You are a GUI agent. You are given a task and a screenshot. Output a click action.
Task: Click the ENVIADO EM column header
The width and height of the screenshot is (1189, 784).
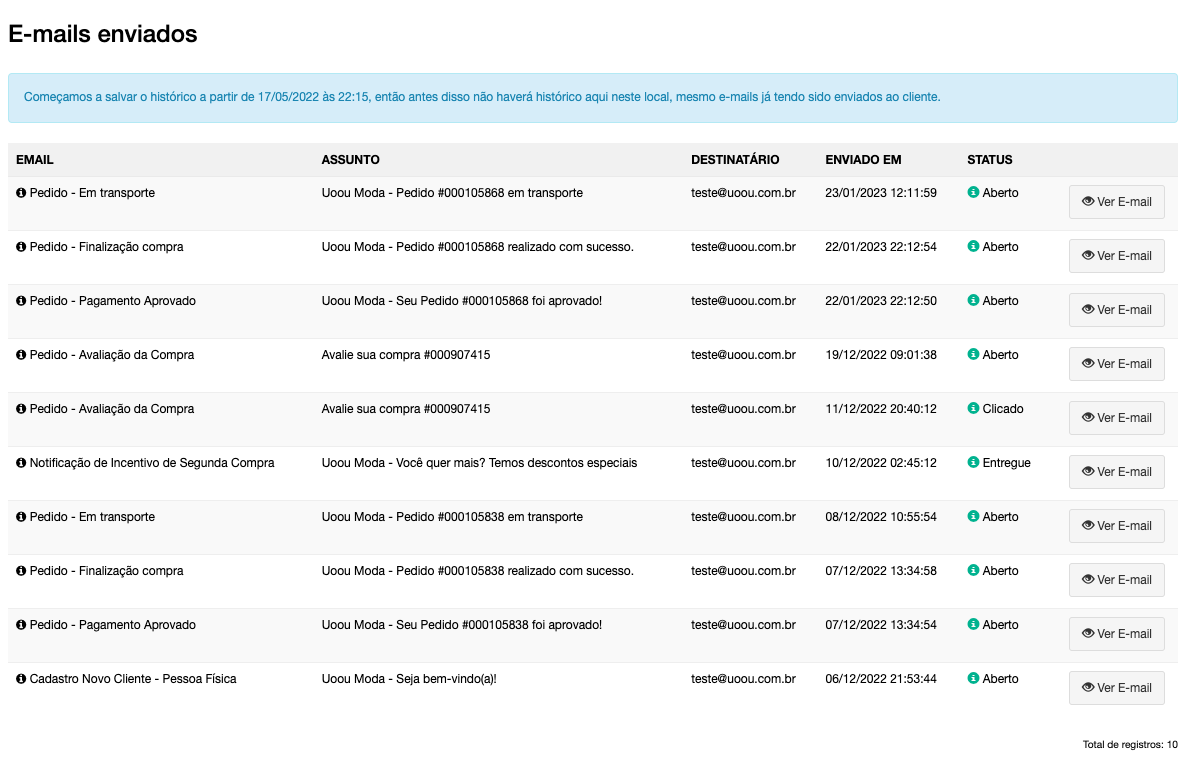[863, 160]
